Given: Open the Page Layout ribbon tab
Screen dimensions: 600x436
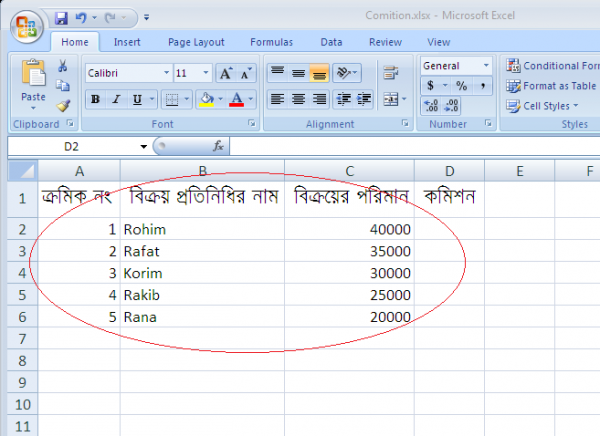Looking at the screenshot, I should point(196,42).
